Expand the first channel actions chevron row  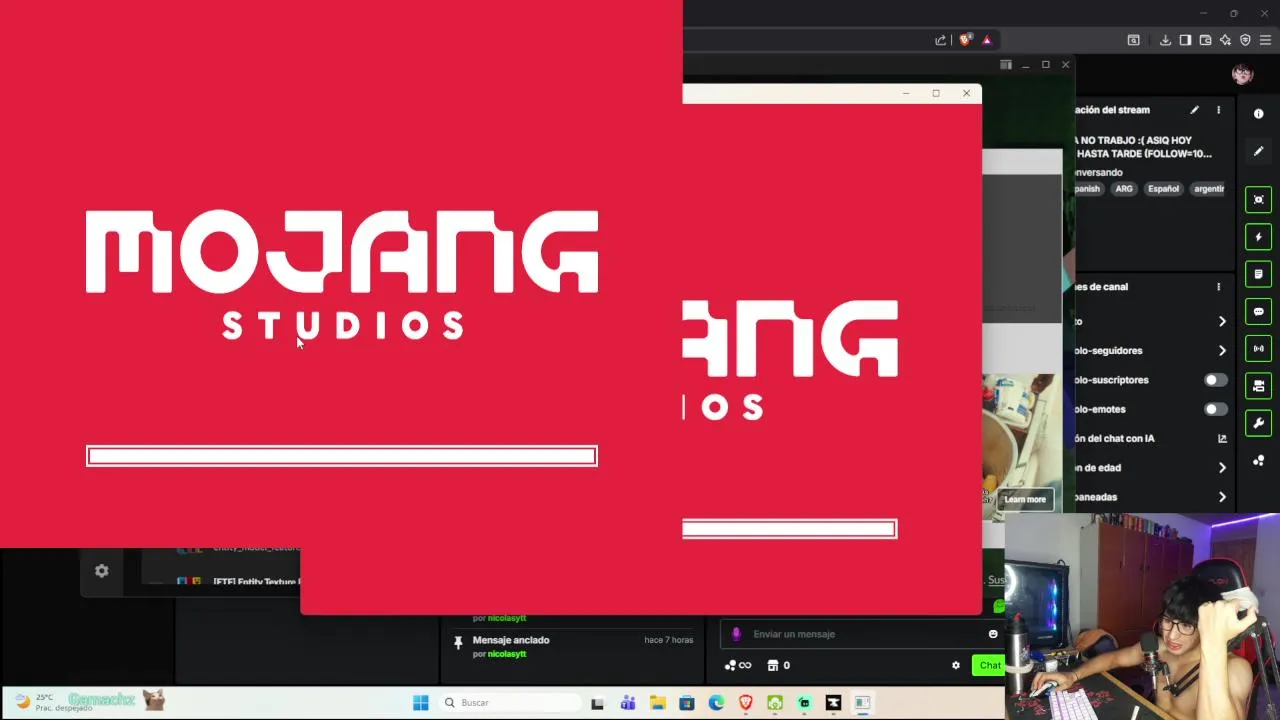click(x=1222, y=321)
